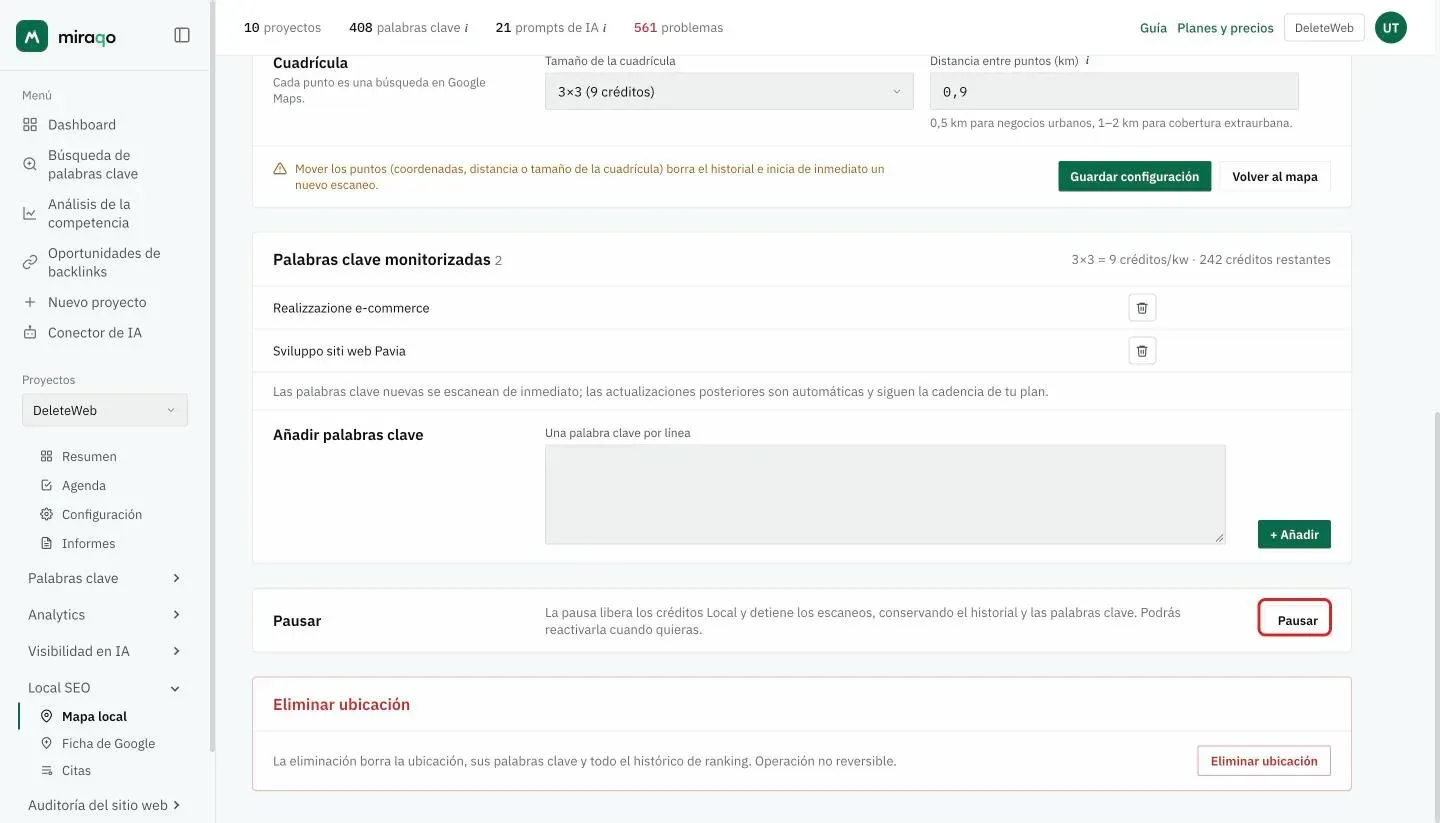1440x823 pixels.
Task: Click the Eliminar ubicación button
Action: pyautogui.click(x=1264, y=761)
